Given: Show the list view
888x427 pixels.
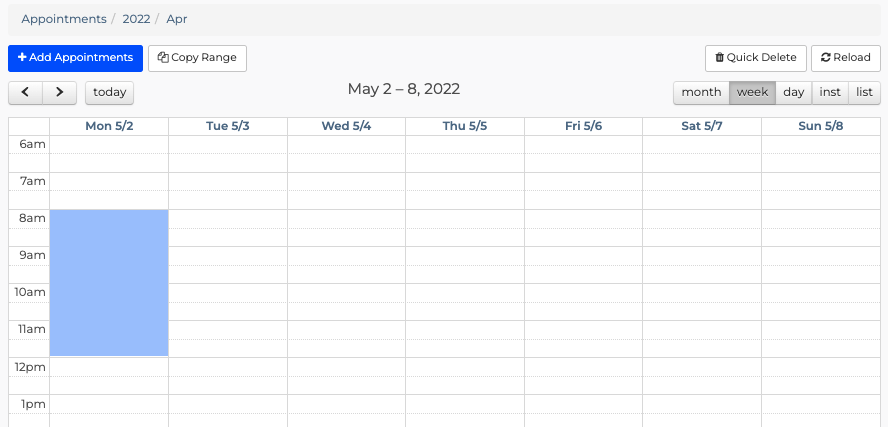Looking at the screenshot, I should click(x=864, y=93).
